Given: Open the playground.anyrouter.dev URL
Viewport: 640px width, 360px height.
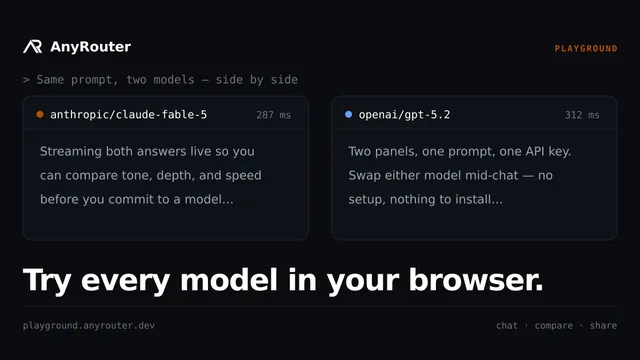Looking at the screenshot, I should (x=89, y=326).
